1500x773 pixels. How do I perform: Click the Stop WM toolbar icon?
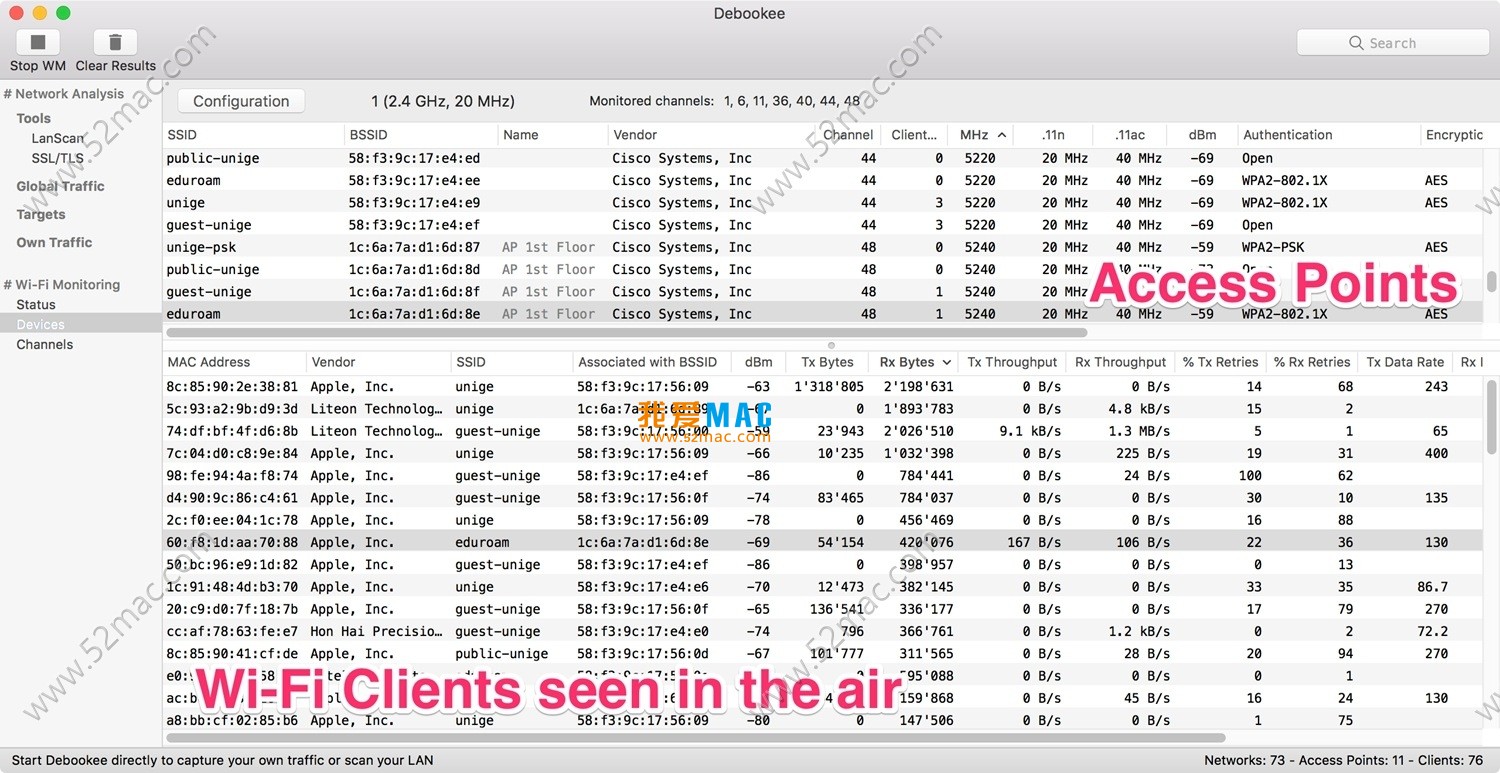[x=38, y=43]
